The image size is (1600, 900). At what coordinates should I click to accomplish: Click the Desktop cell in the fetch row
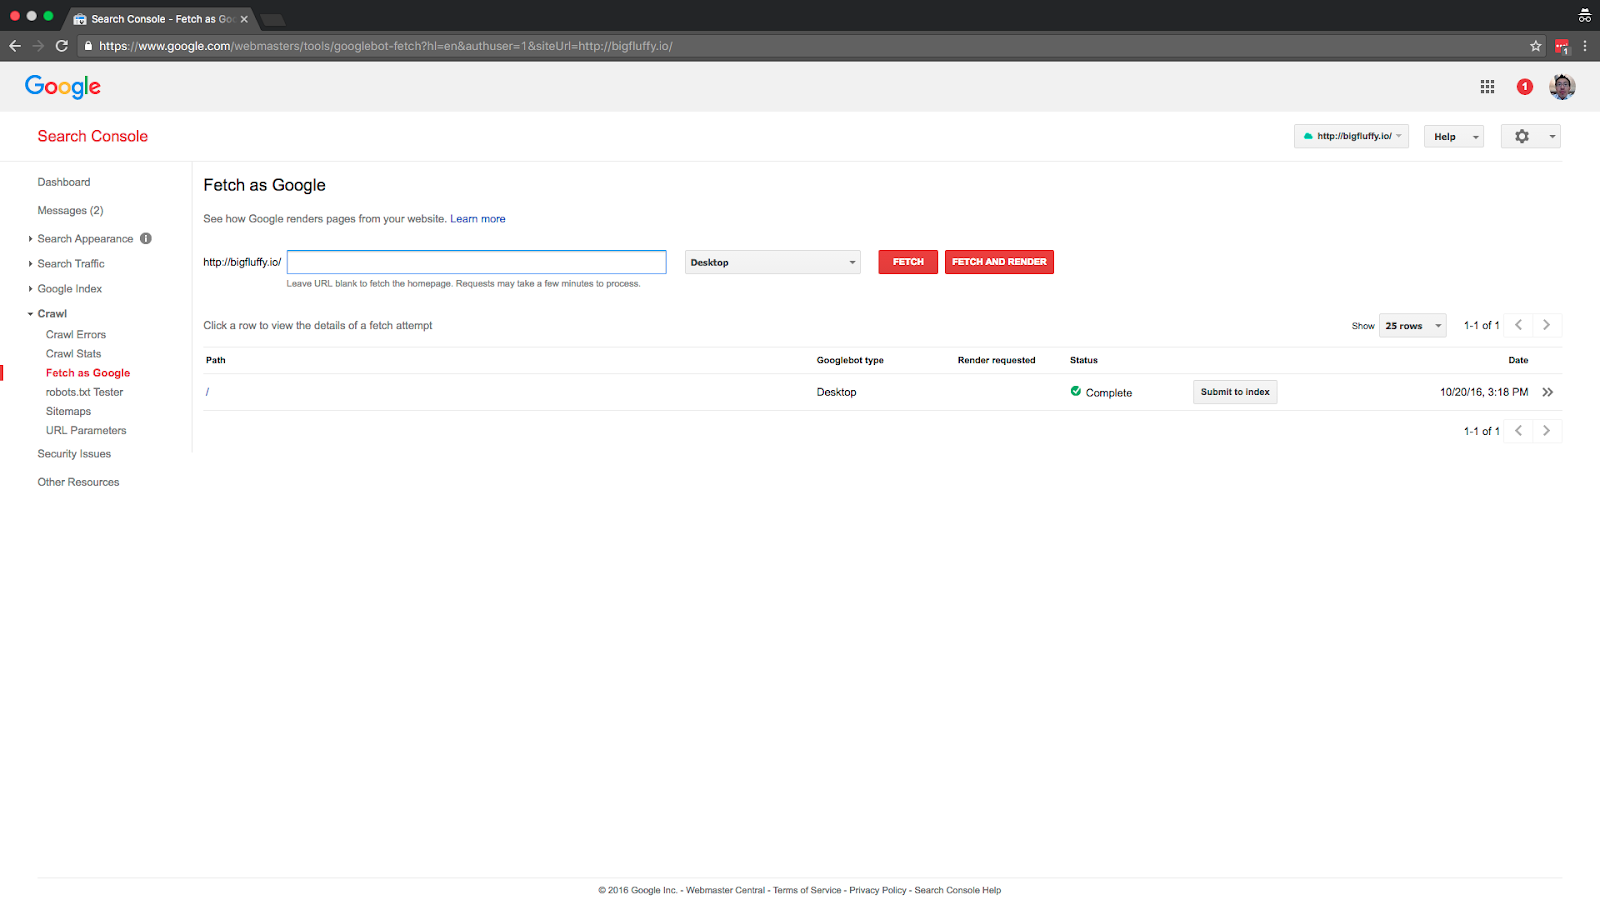click(x=836, y=392)
